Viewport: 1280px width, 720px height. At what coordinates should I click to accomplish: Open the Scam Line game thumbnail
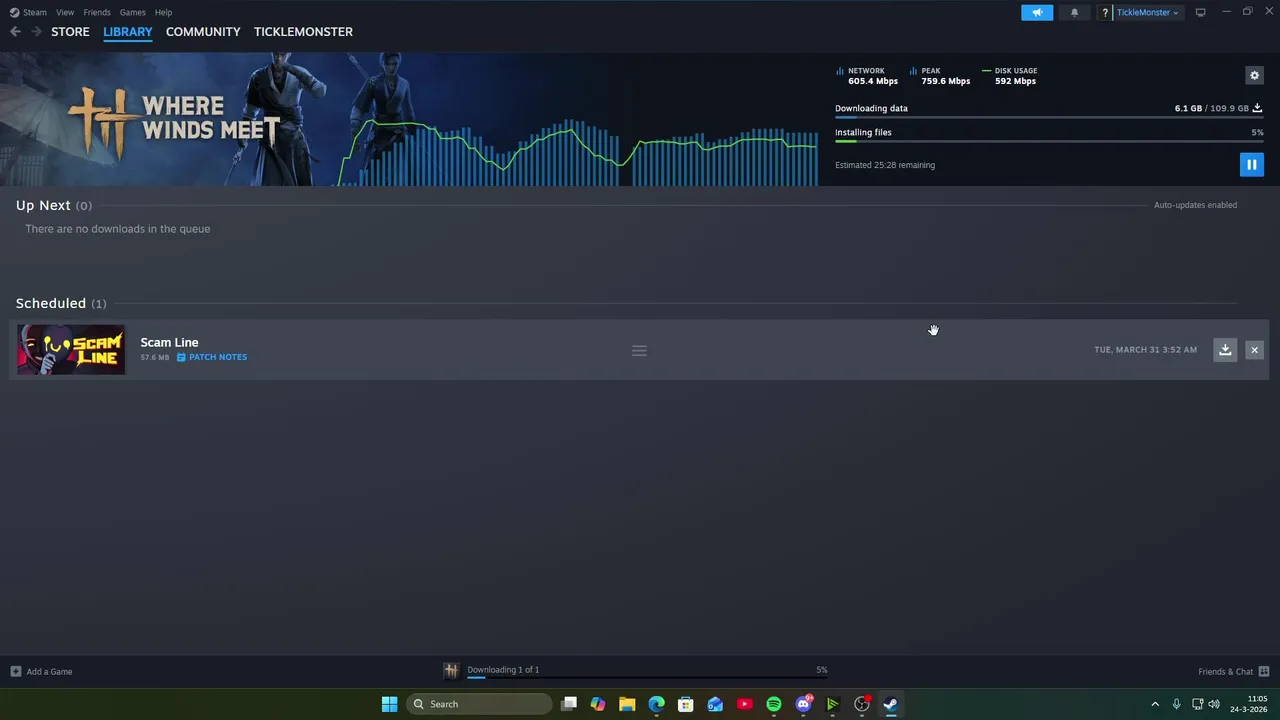[x=71, y=350]
